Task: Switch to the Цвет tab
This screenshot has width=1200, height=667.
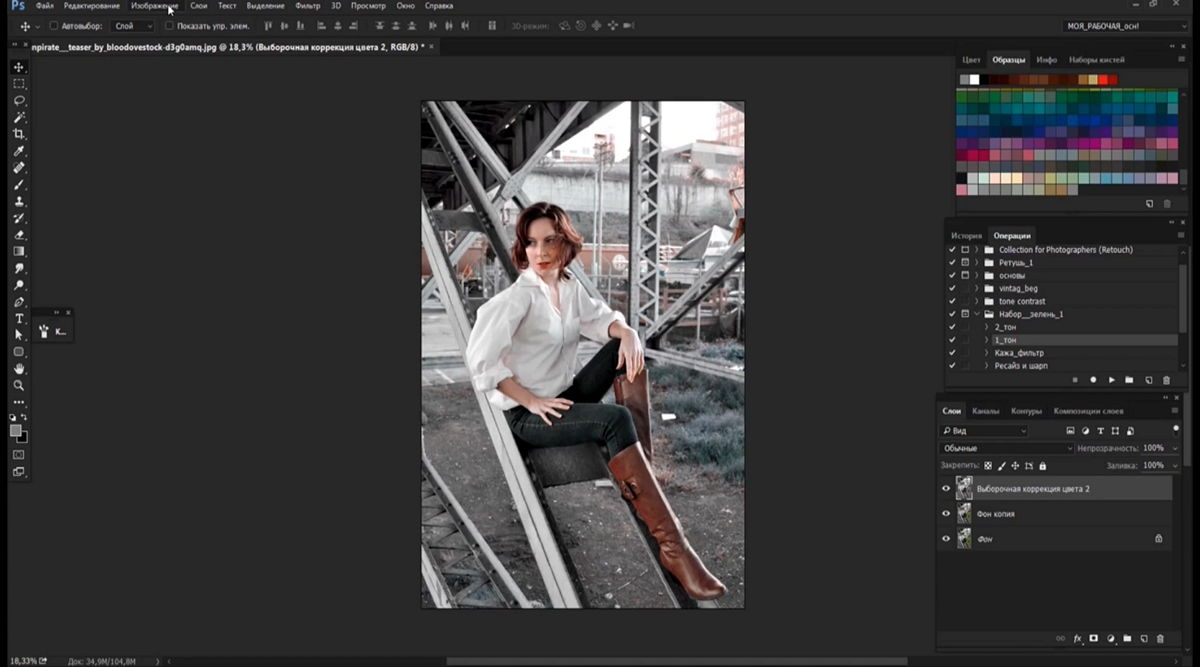Action: 971,60
